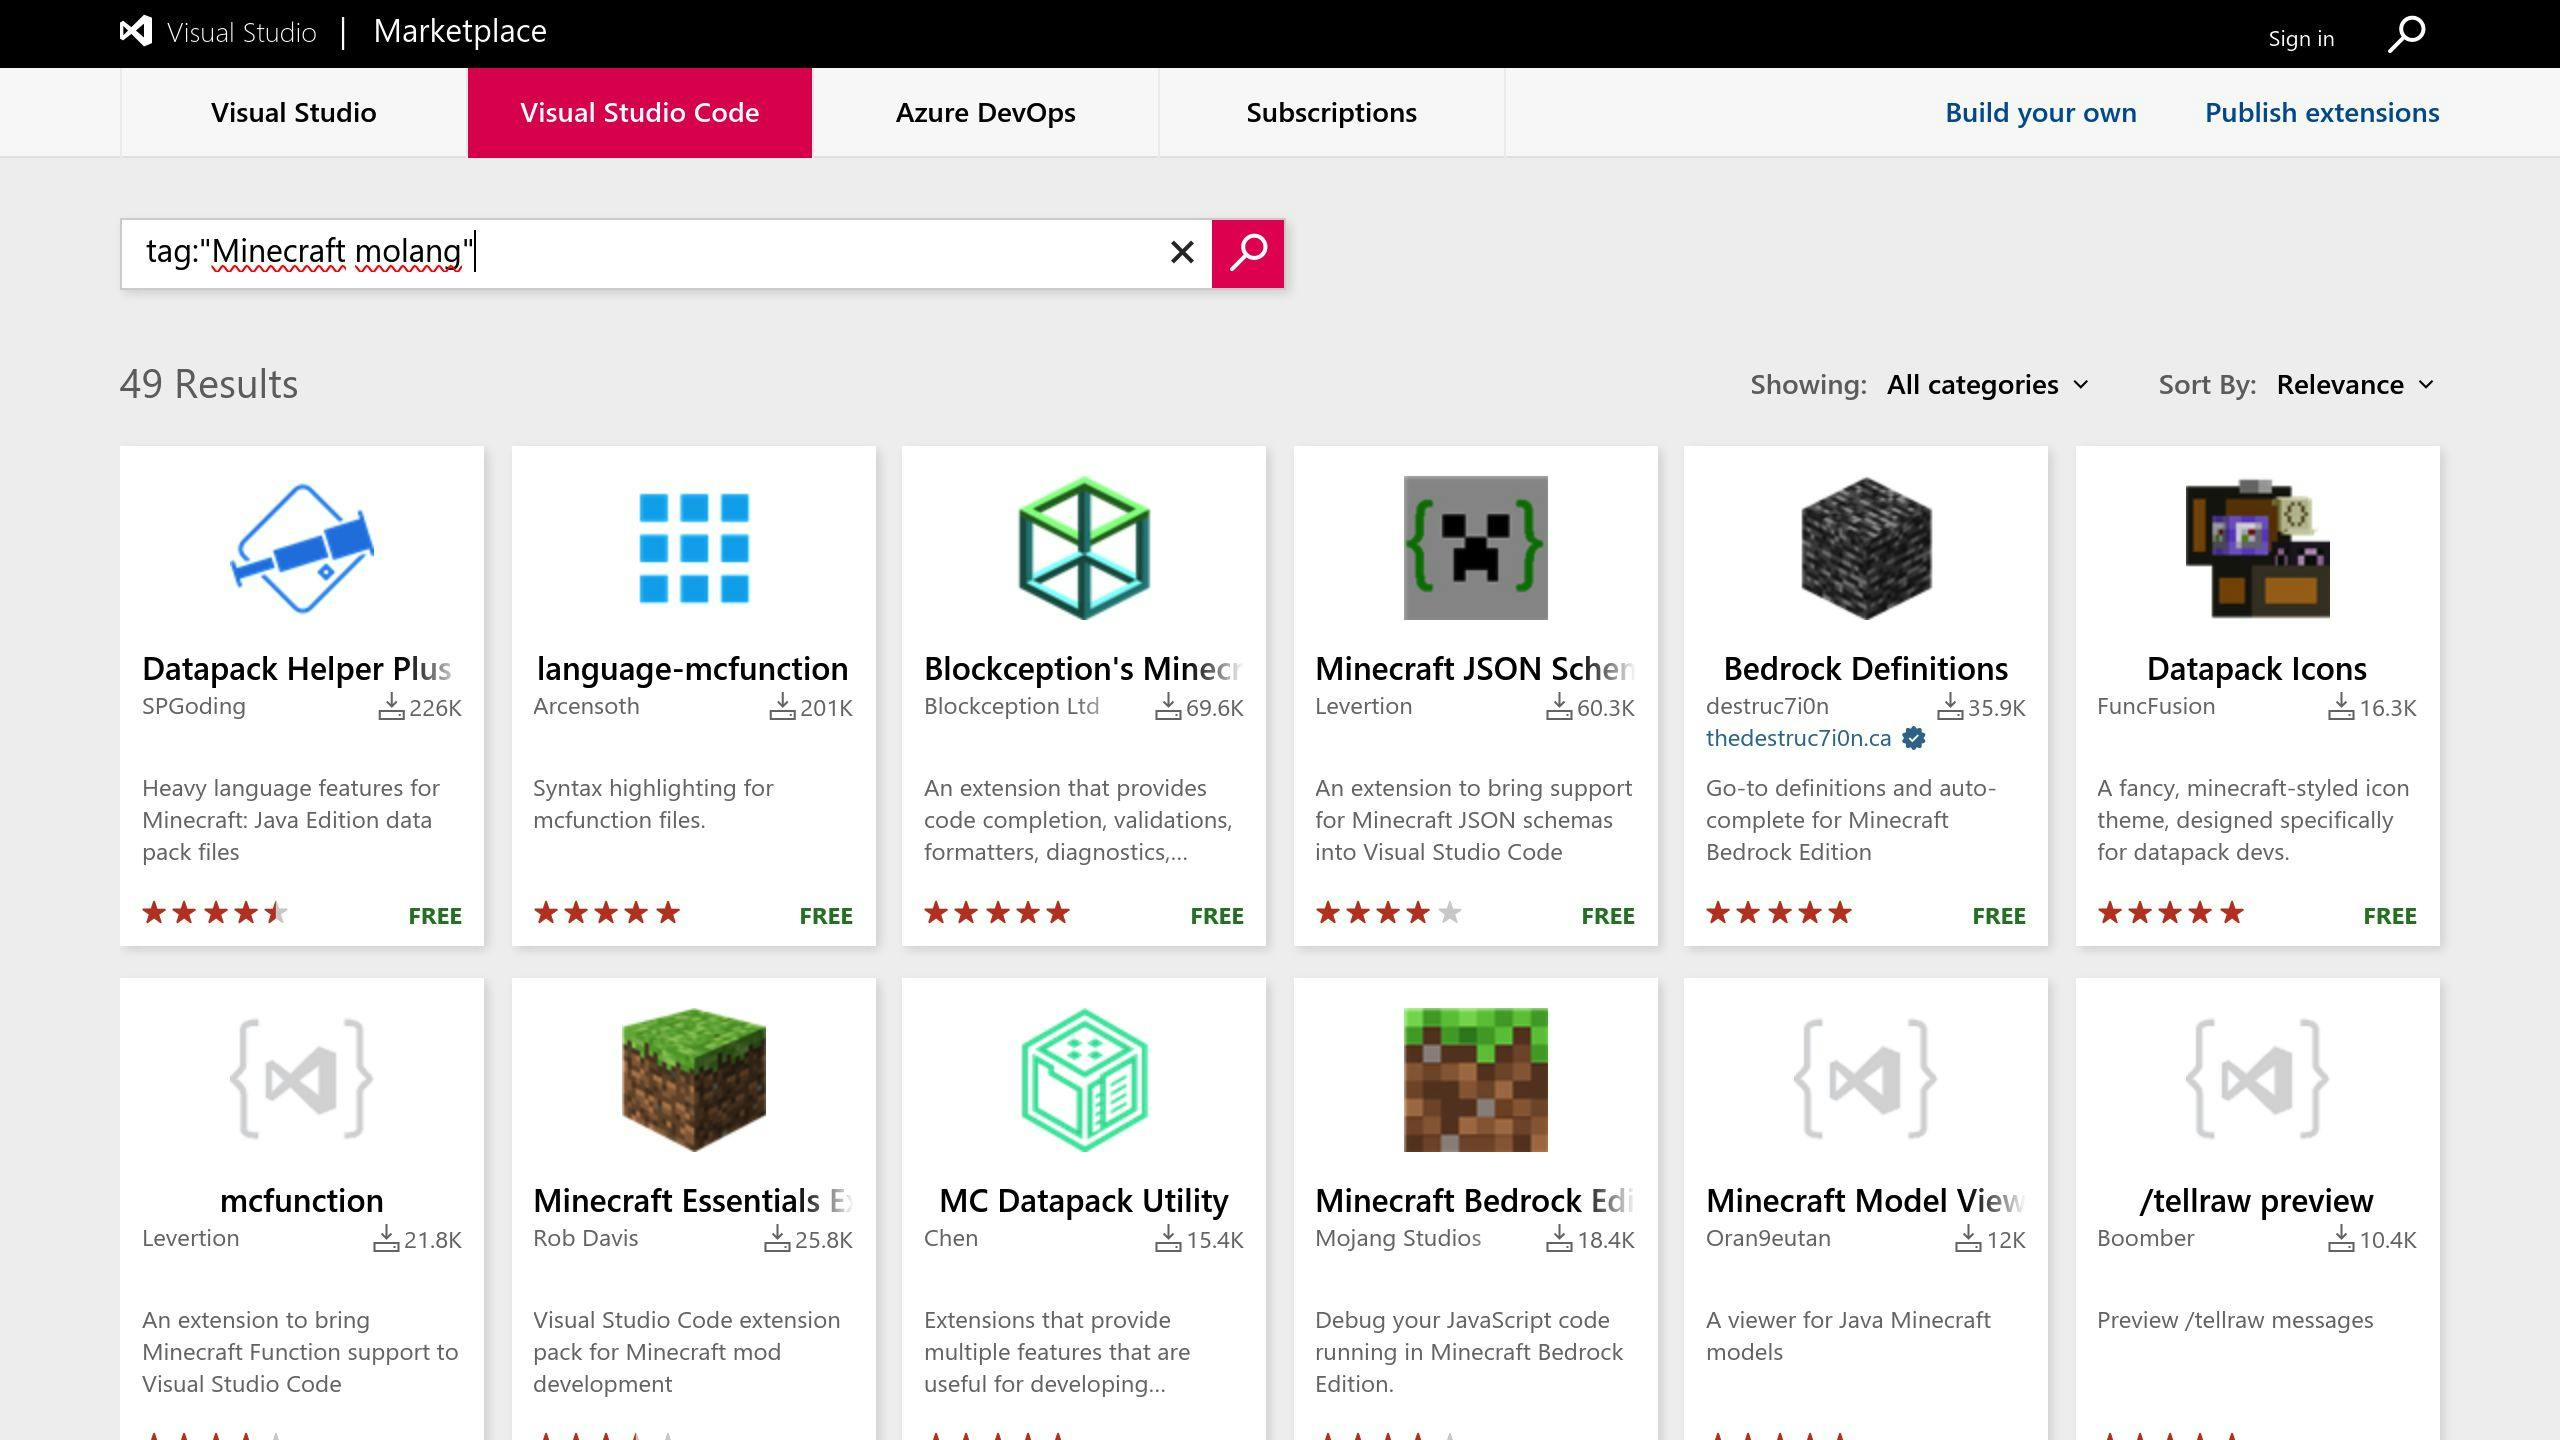Open the Bedrock Definitions extension title
The width and height of the screenshot is (2560, 1440).
click(x=1865, y=668)
